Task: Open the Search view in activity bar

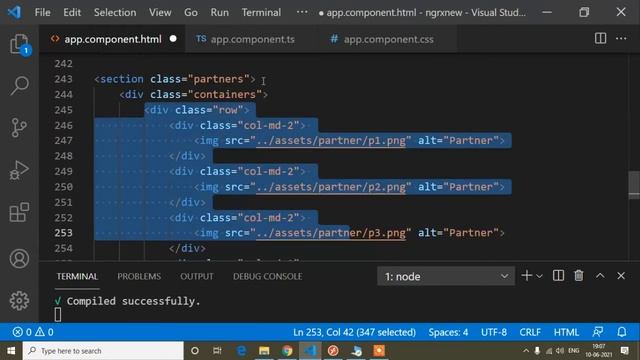Action: coord(19,86)
